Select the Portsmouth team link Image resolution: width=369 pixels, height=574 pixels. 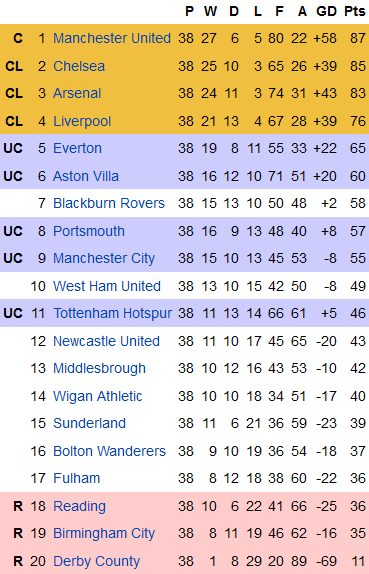89,231
